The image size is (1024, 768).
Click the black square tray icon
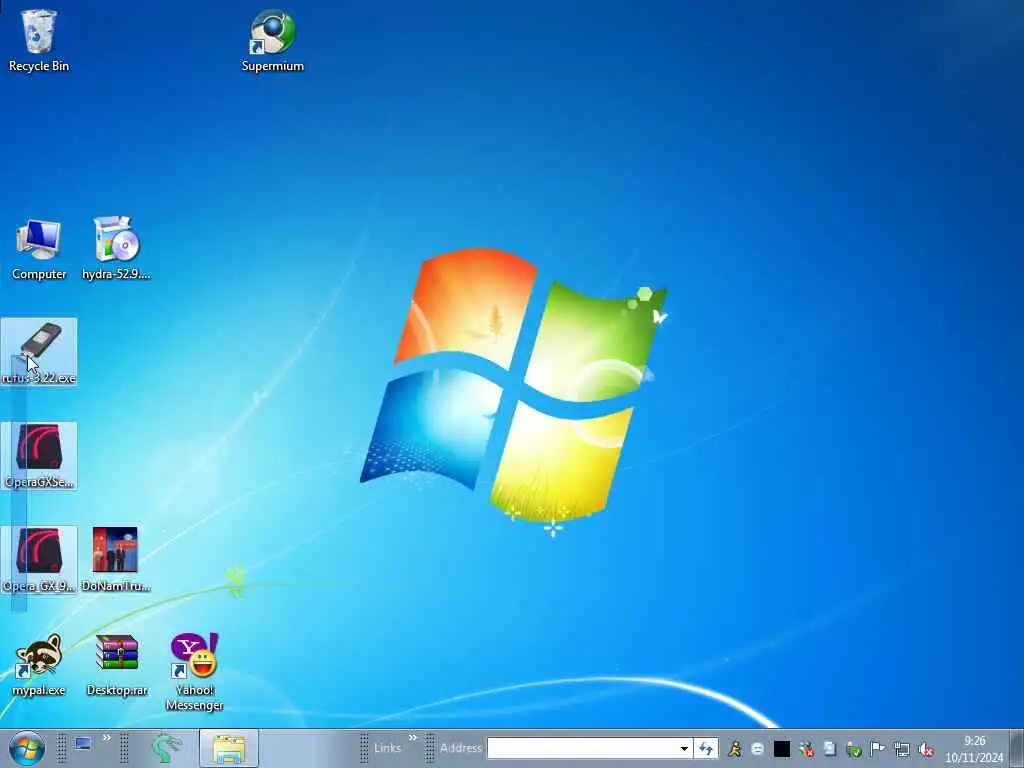[782, 749]
